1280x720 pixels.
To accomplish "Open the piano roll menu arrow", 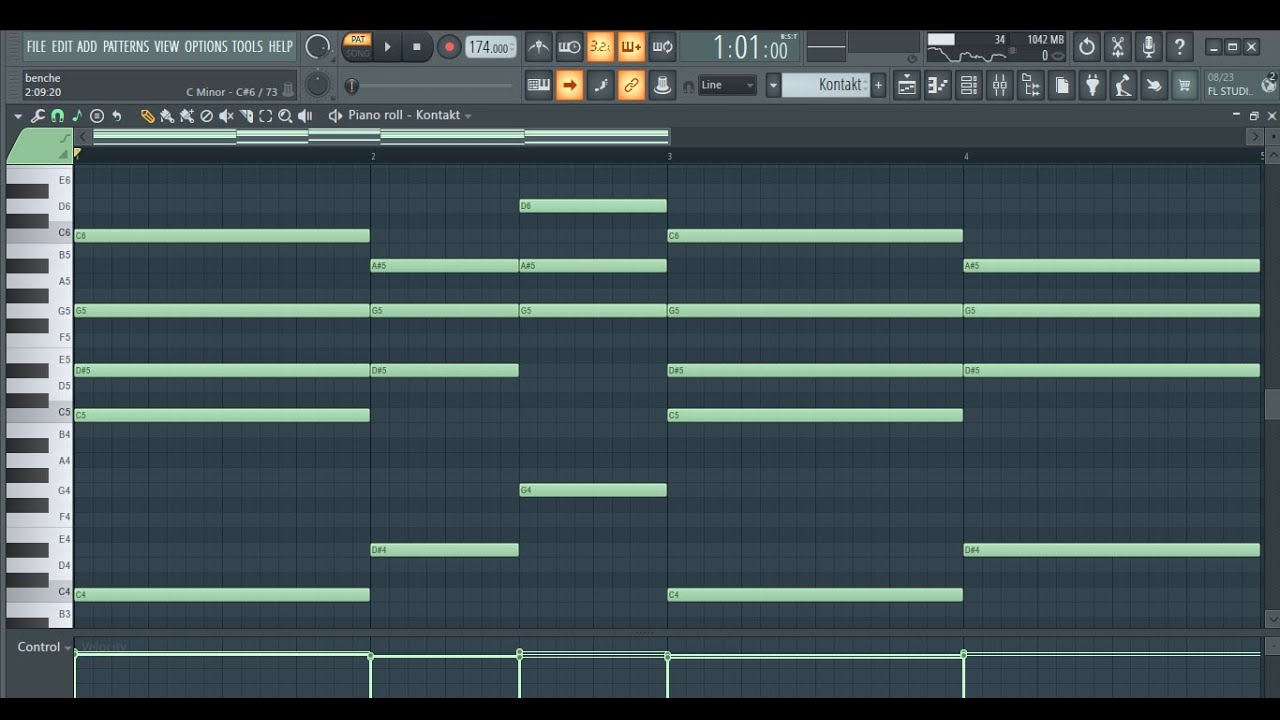I will pos(18,116).
